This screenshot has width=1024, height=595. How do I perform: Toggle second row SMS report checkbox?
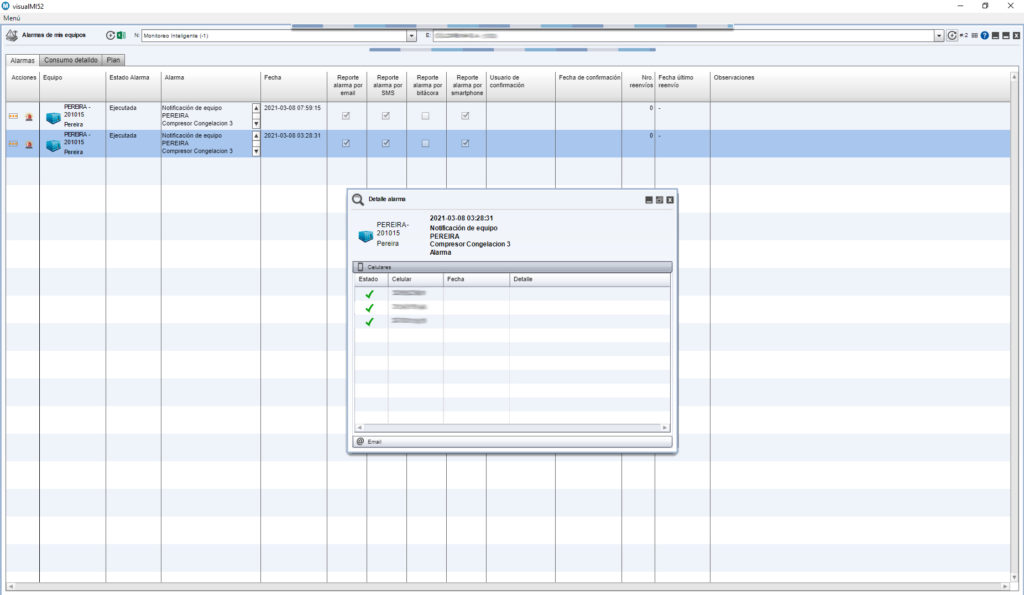386,143
